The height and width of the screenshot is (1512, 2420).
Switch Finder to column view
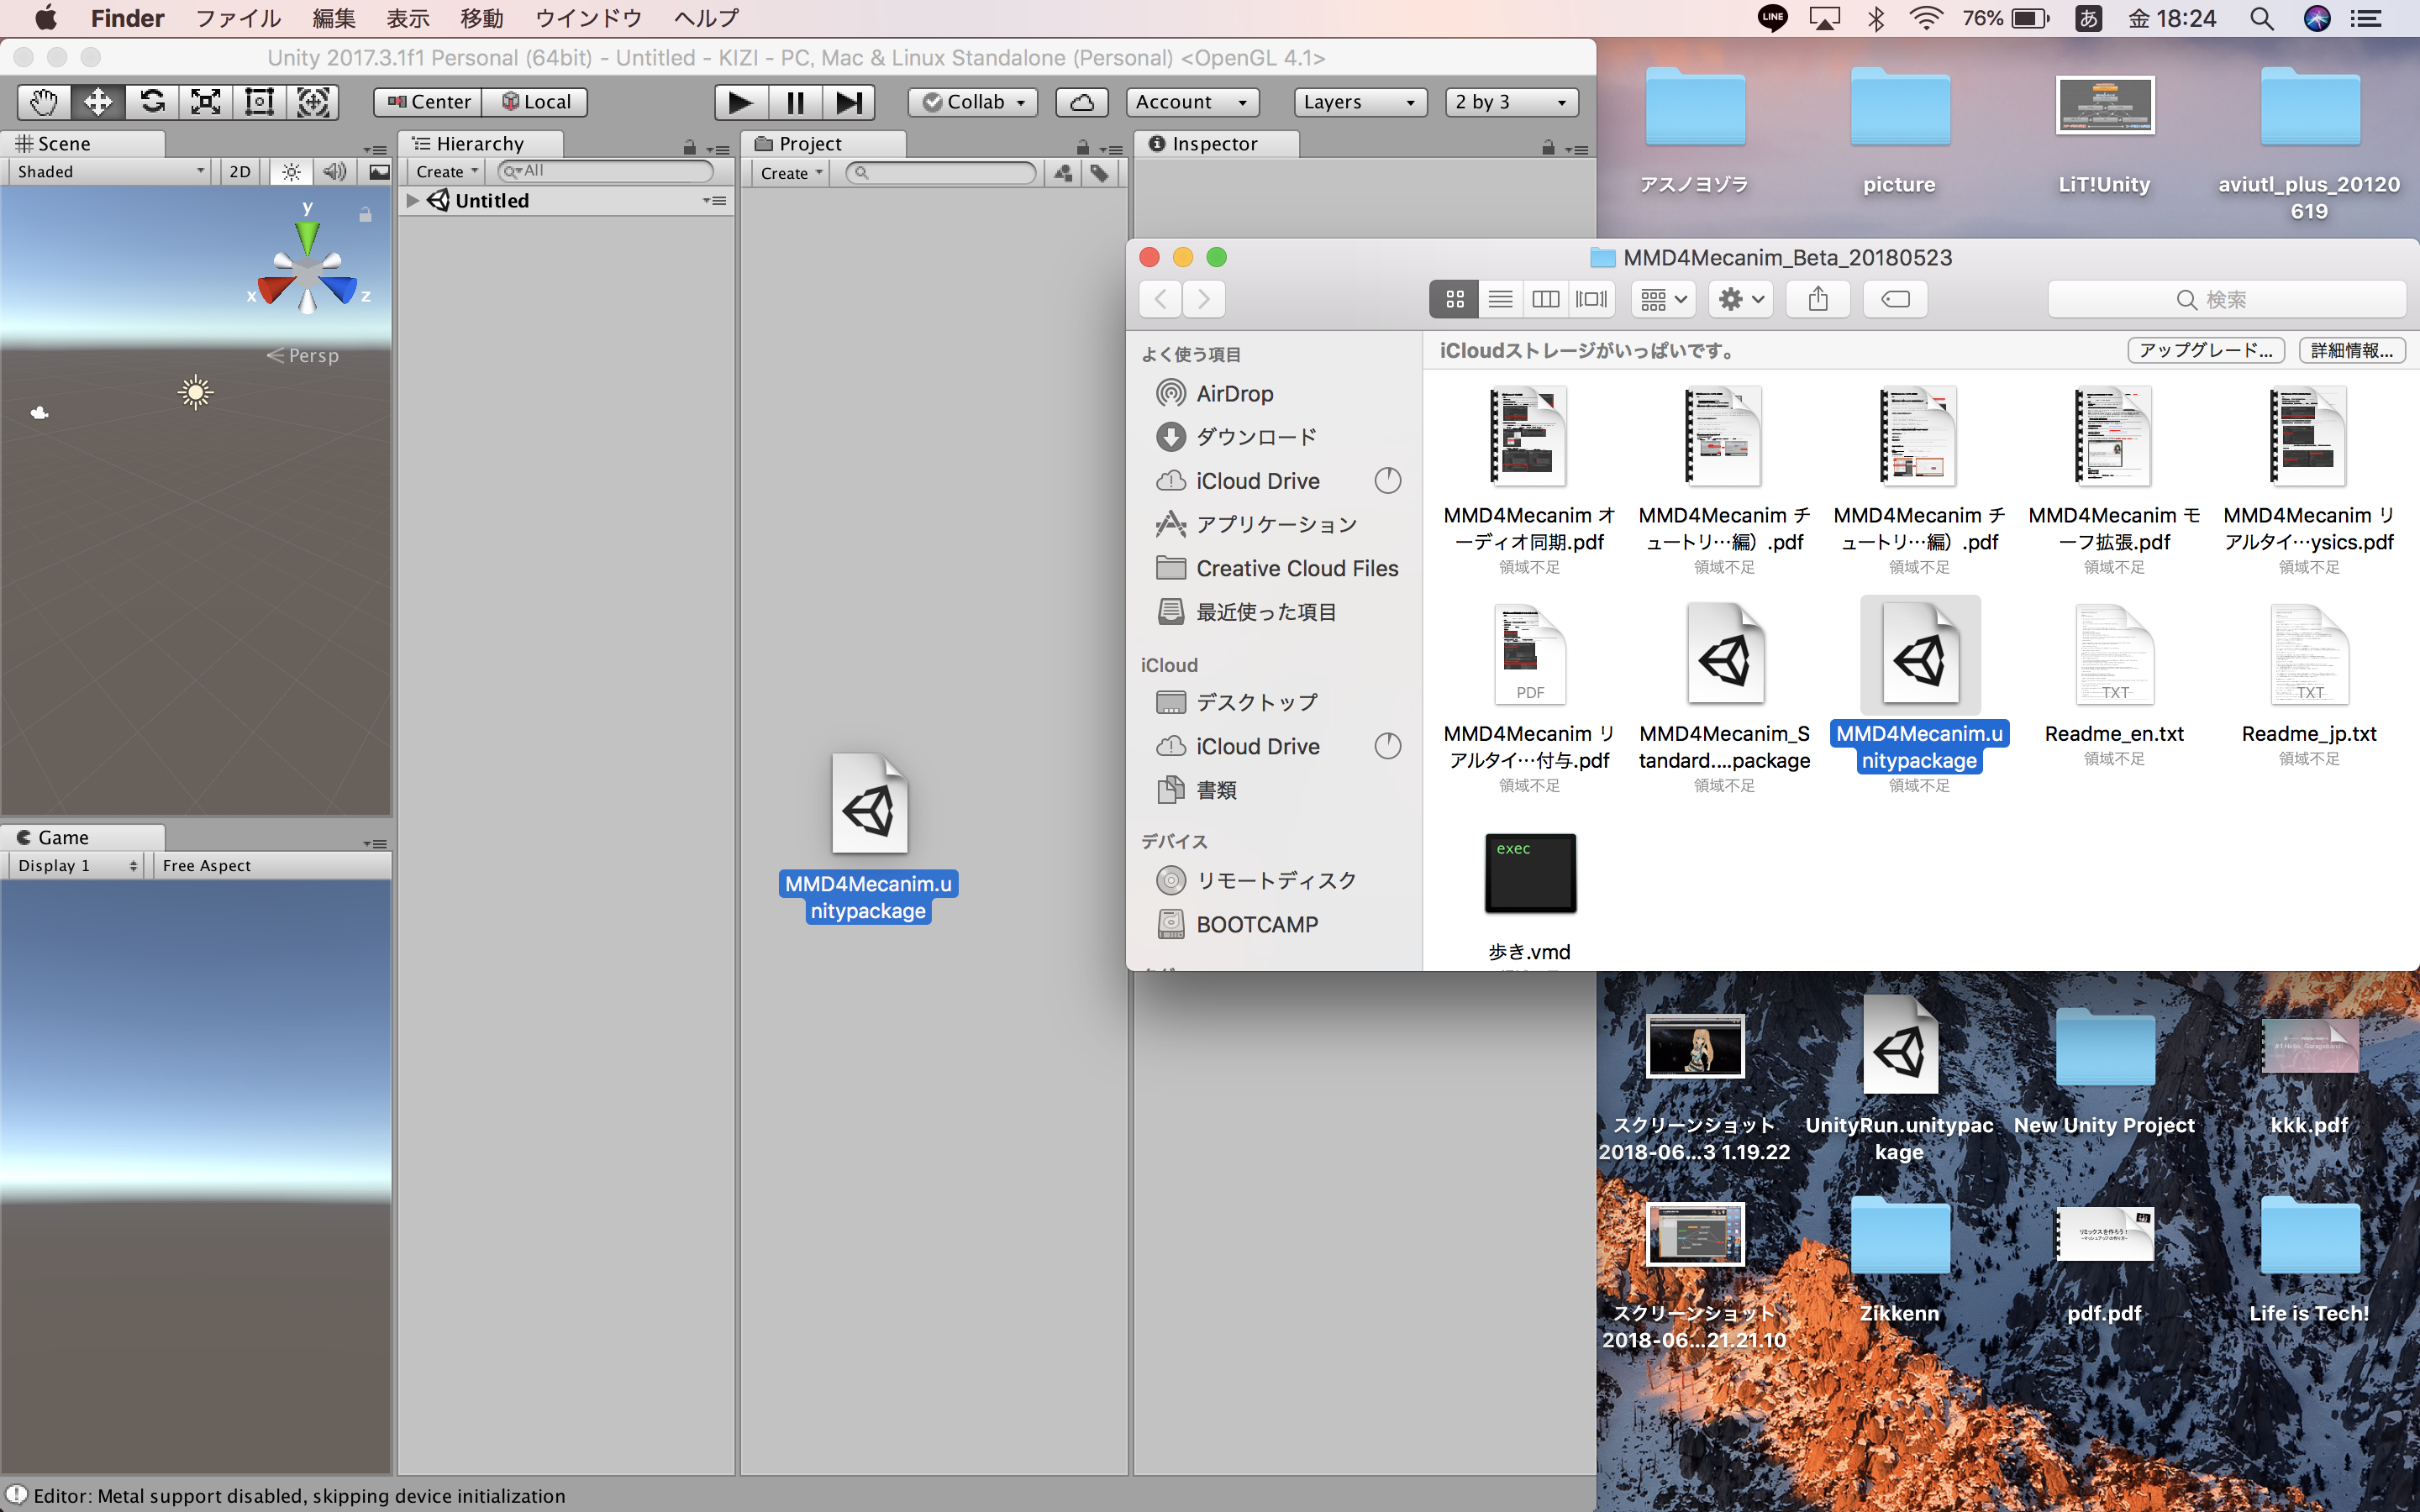(1546, 299)
